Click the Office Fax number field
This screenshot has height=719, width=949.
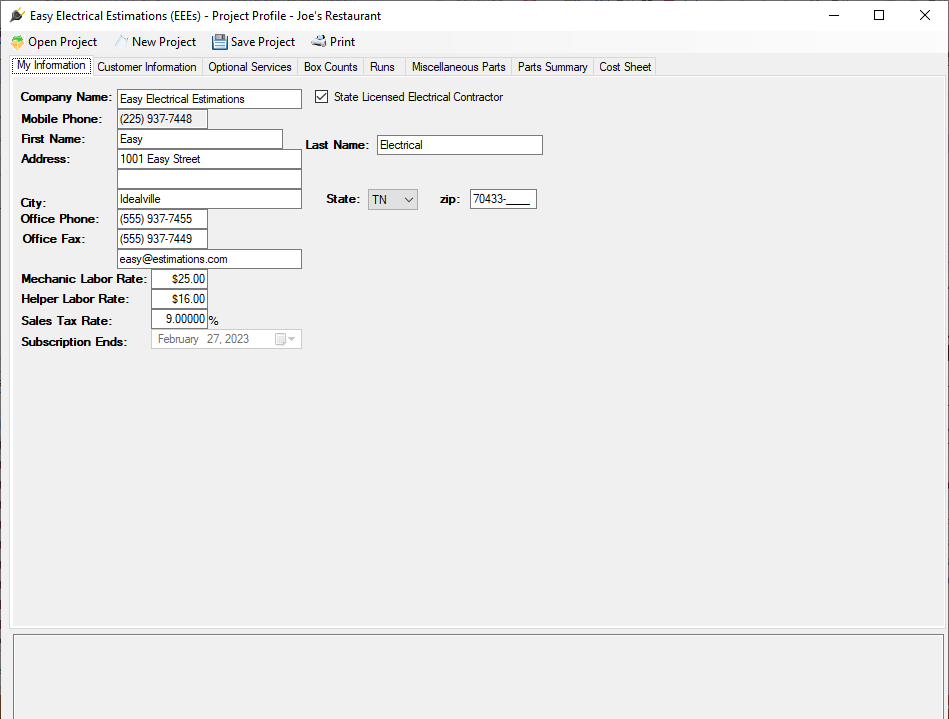pyautogui.click(x=162, y=239)
